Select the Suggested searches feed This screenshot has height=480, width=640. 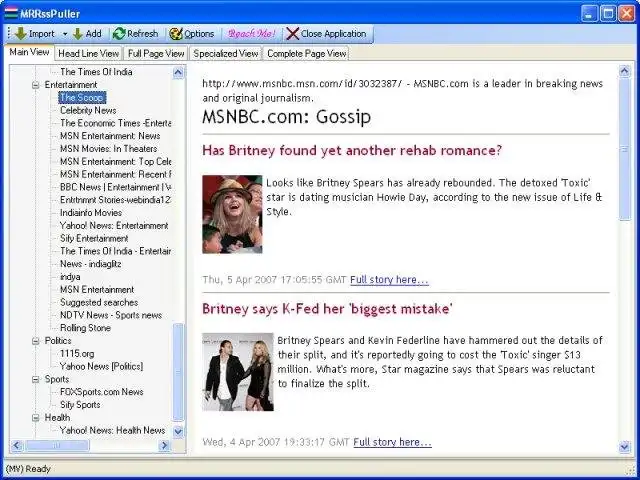[x=99, y=302]
